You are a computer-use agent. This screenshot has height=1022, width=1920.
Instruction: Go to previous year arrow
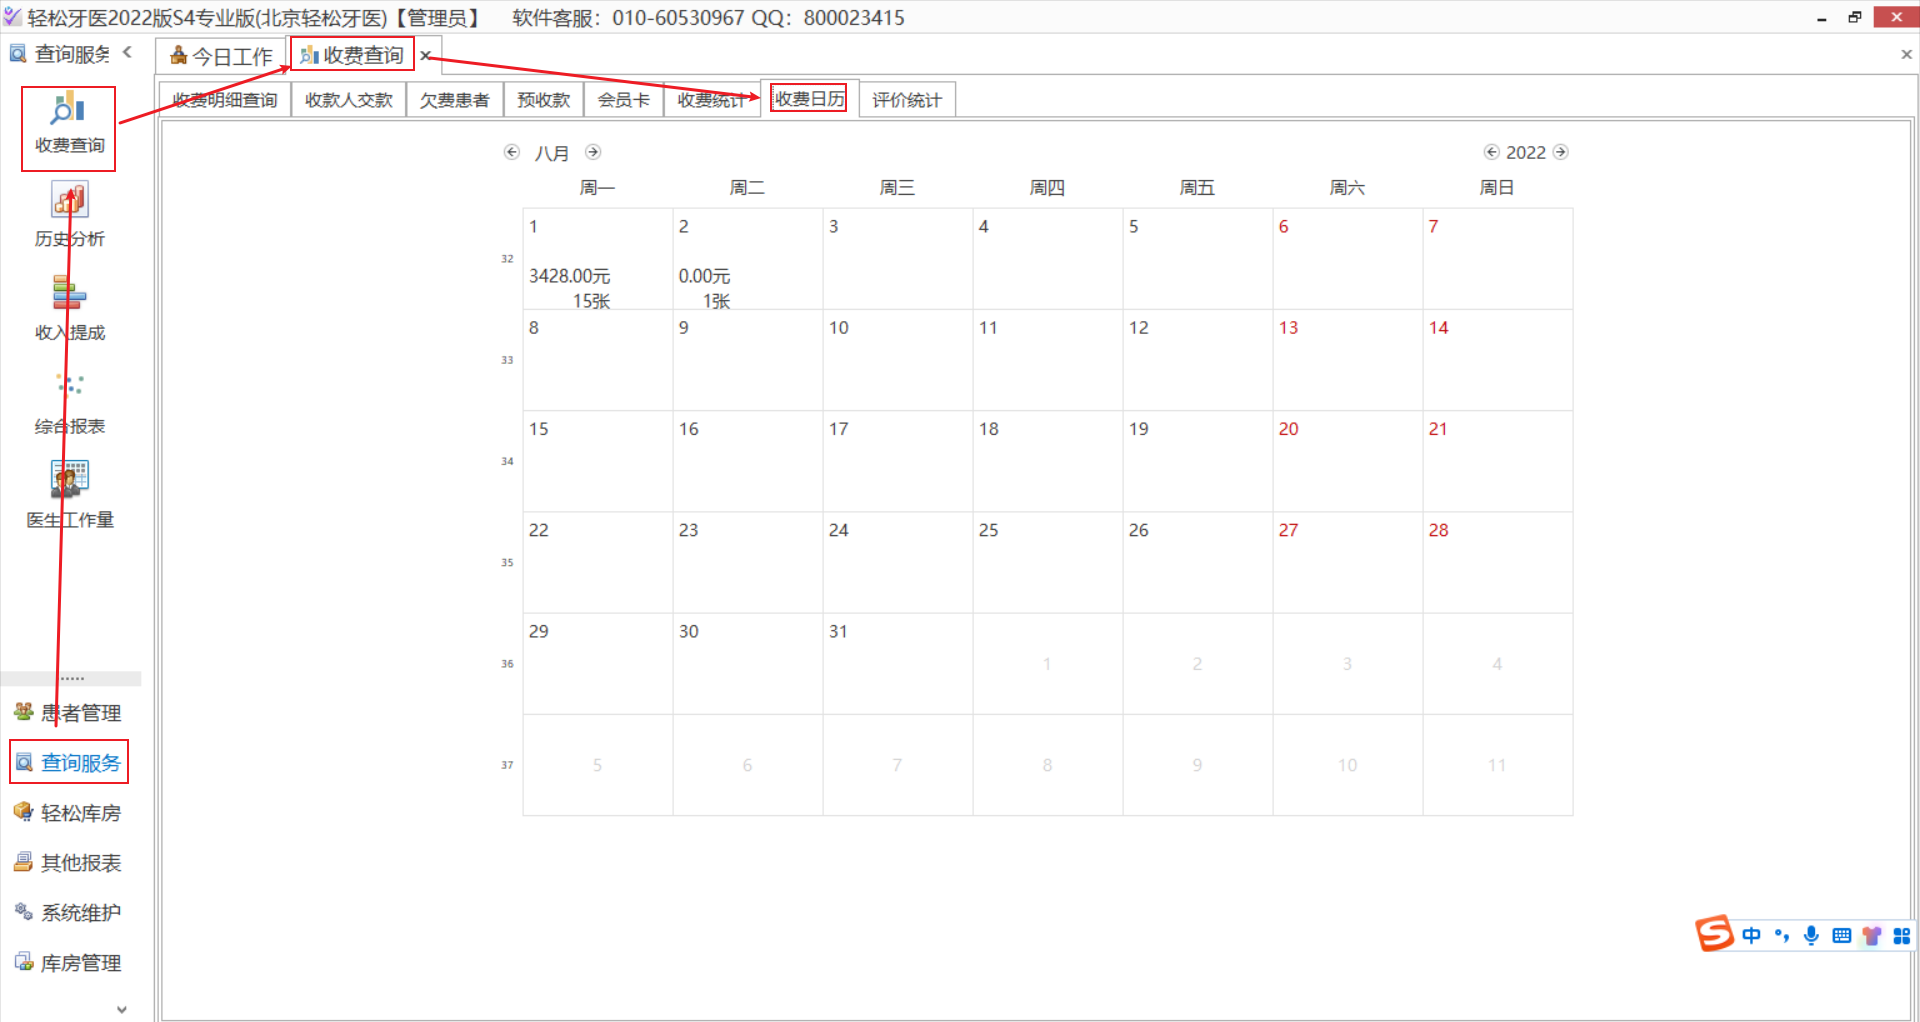1491,152
